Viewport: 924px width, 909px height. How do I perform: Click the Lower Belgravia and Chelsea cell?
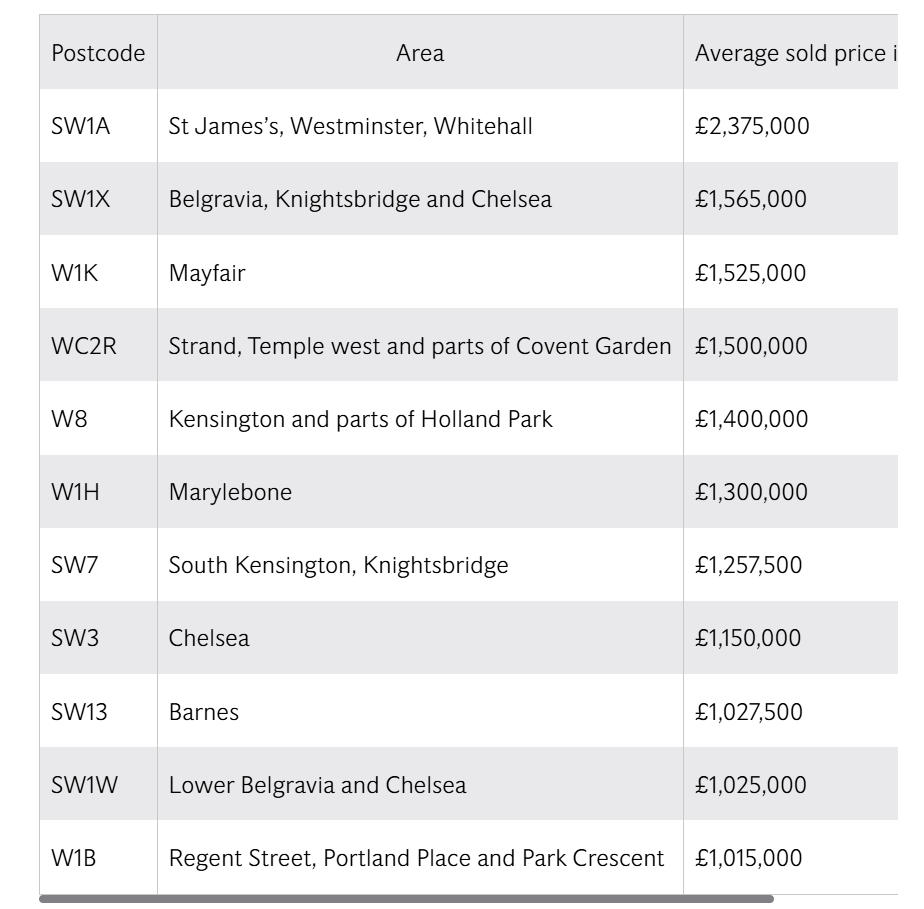317,785
